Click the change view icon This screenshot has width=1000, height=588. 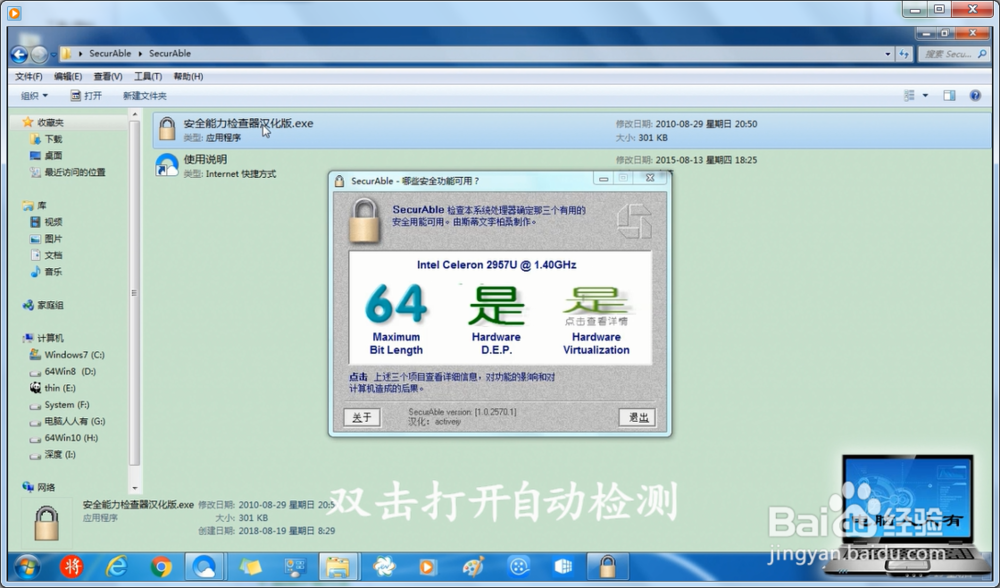pos(909,96)
